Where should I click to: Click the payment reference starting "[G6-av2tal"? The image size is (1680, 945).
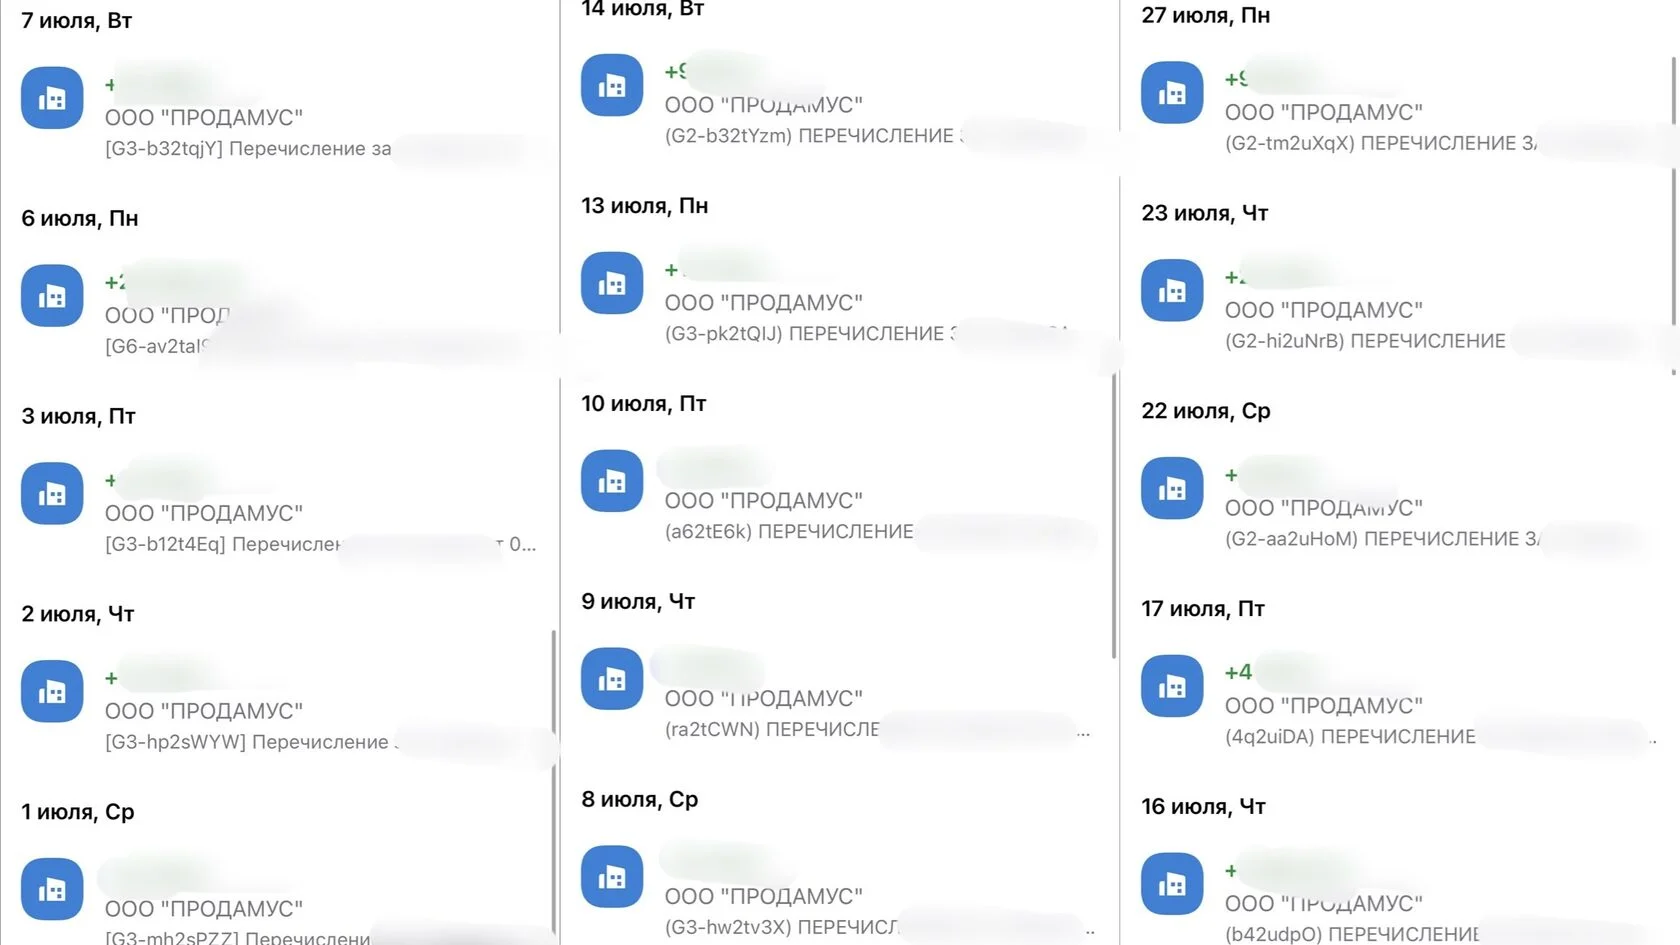tap(157, 347)
